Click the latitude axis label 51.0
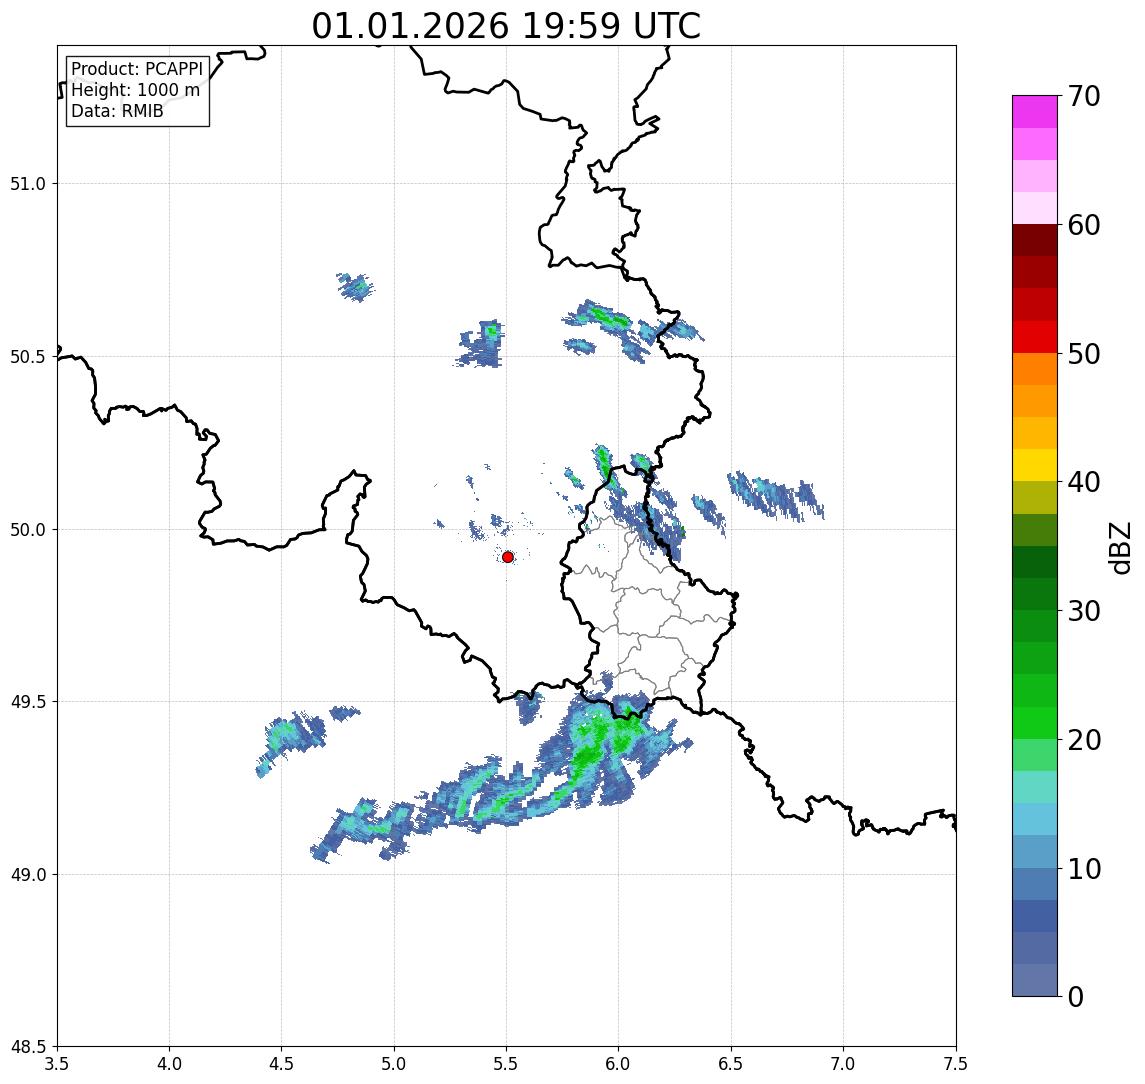This screenshot has width=1145, height=1084. pos(28,184)
